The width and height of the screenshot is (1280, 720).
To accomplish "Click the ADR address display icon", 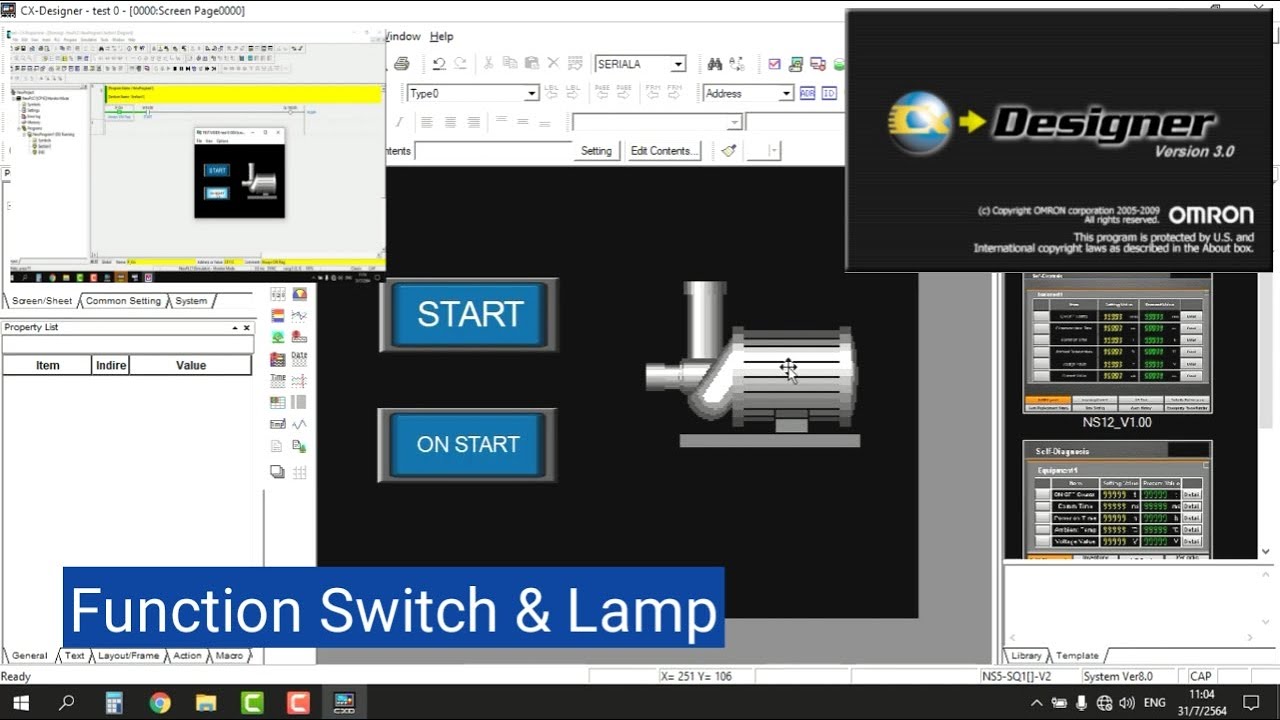I will point(807,93).
